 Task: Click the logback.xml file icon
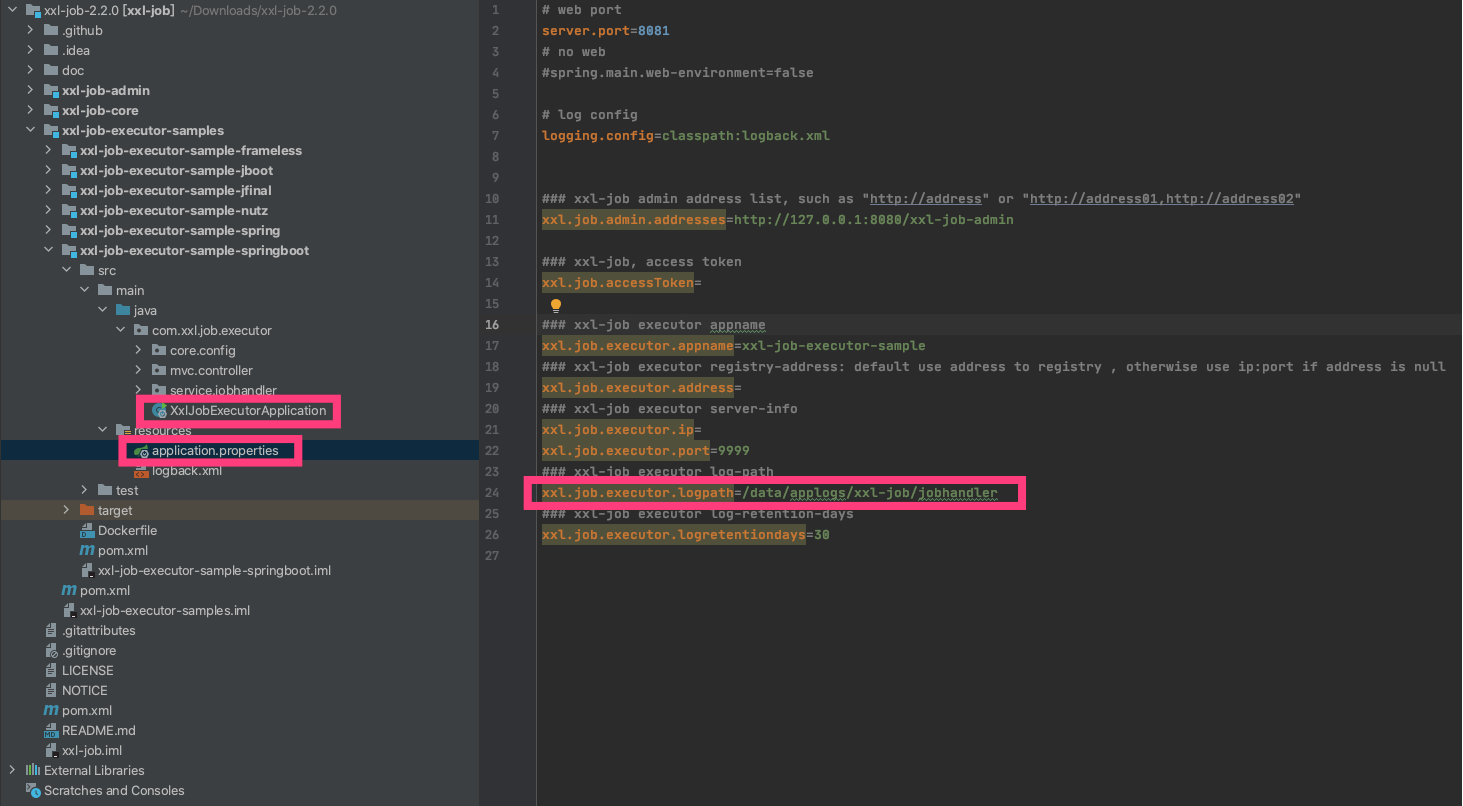tap(141, 471)
